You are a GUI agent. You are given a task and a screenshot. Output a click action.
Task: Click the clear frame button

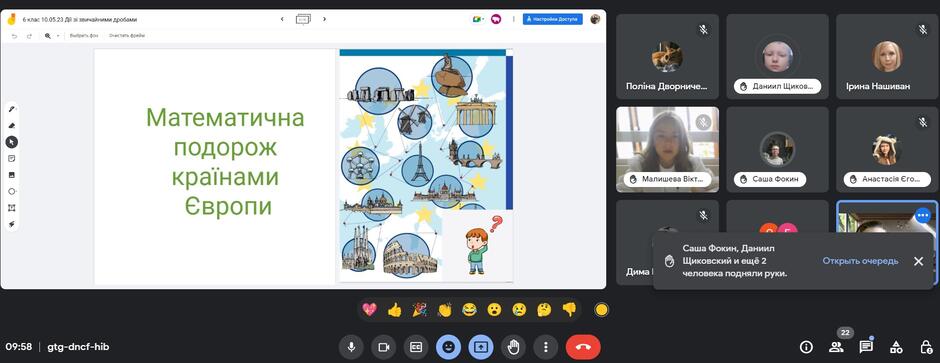[126, 36]
